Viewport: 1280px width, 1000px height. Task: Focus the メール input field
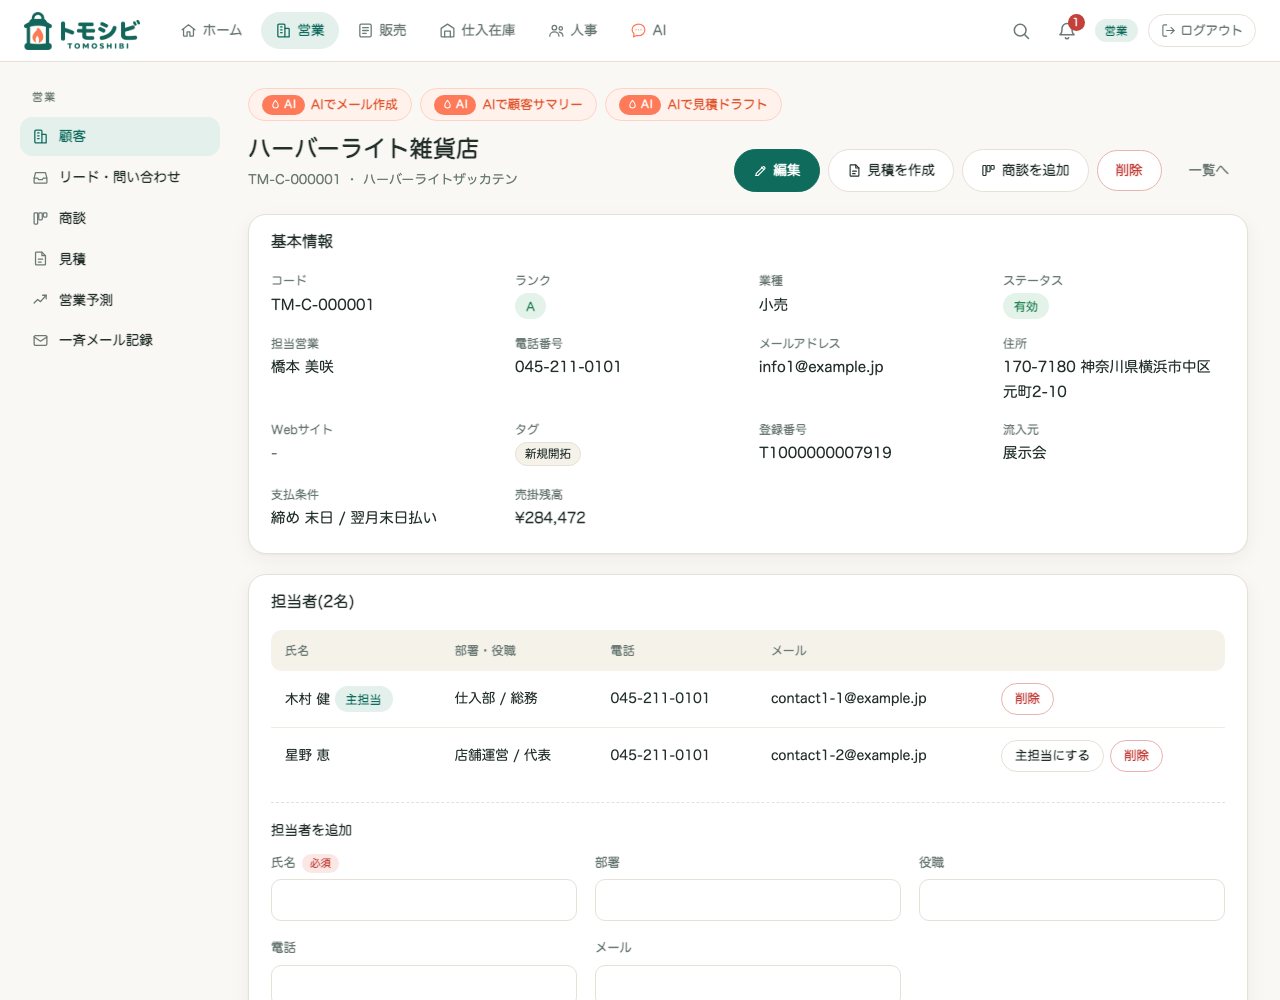click(x=748, y=983)
